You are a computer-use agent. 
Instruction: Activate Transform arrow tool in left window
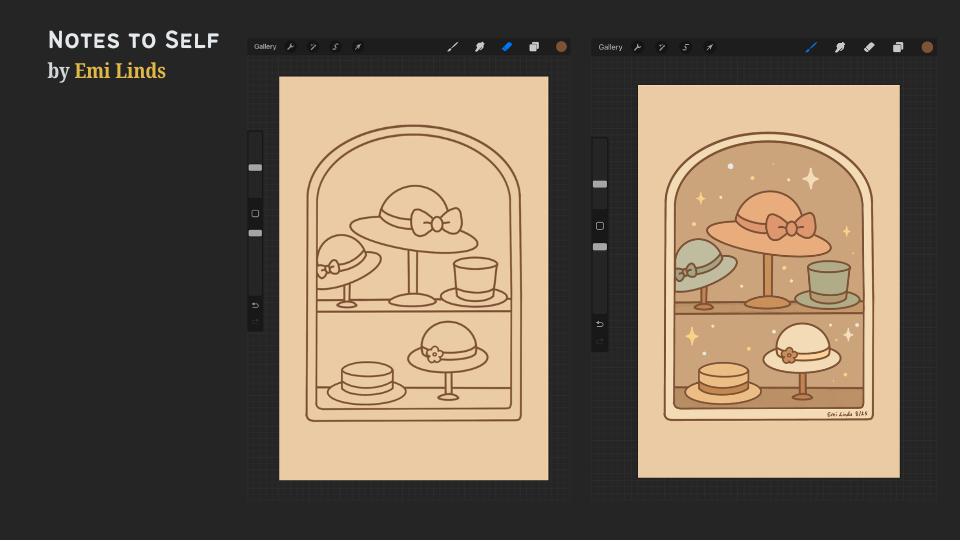pyautogui.click(x=358, y=47)
